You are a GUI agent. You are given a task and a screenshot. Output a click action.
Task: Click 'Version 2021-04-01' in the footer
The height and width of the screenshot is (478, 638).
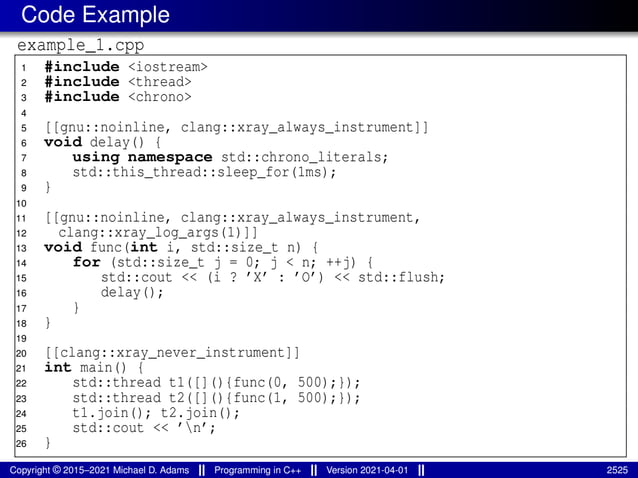367,470
